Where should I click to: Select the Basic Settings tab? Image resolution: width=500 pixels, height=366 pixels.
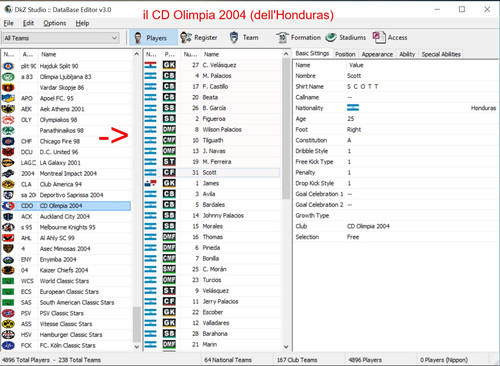(312, 53)
